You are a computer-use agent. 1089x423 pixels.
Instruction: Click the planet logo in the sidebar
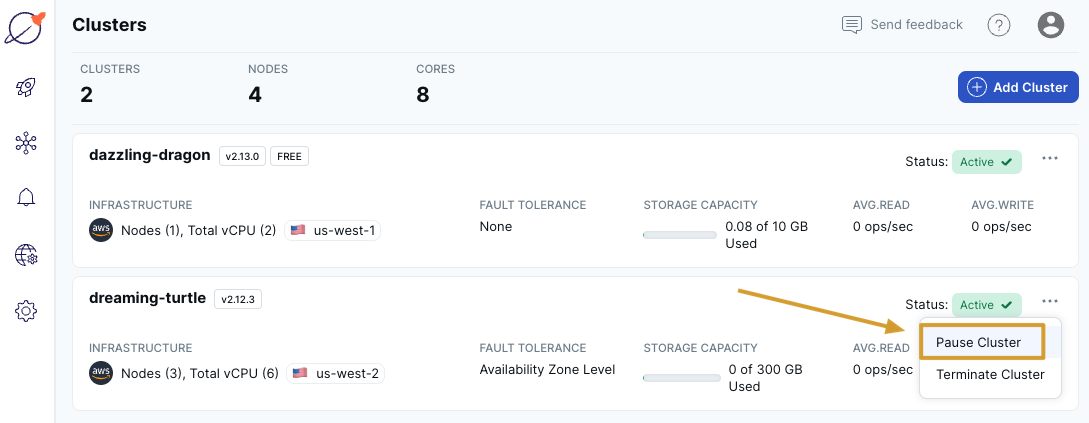click(25, 26)
